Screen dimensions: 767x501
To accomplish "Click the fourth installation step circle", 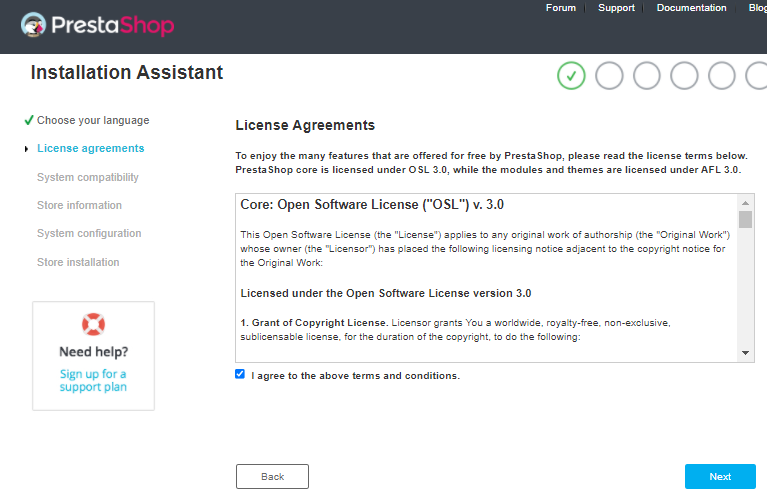I will point(684,76).
